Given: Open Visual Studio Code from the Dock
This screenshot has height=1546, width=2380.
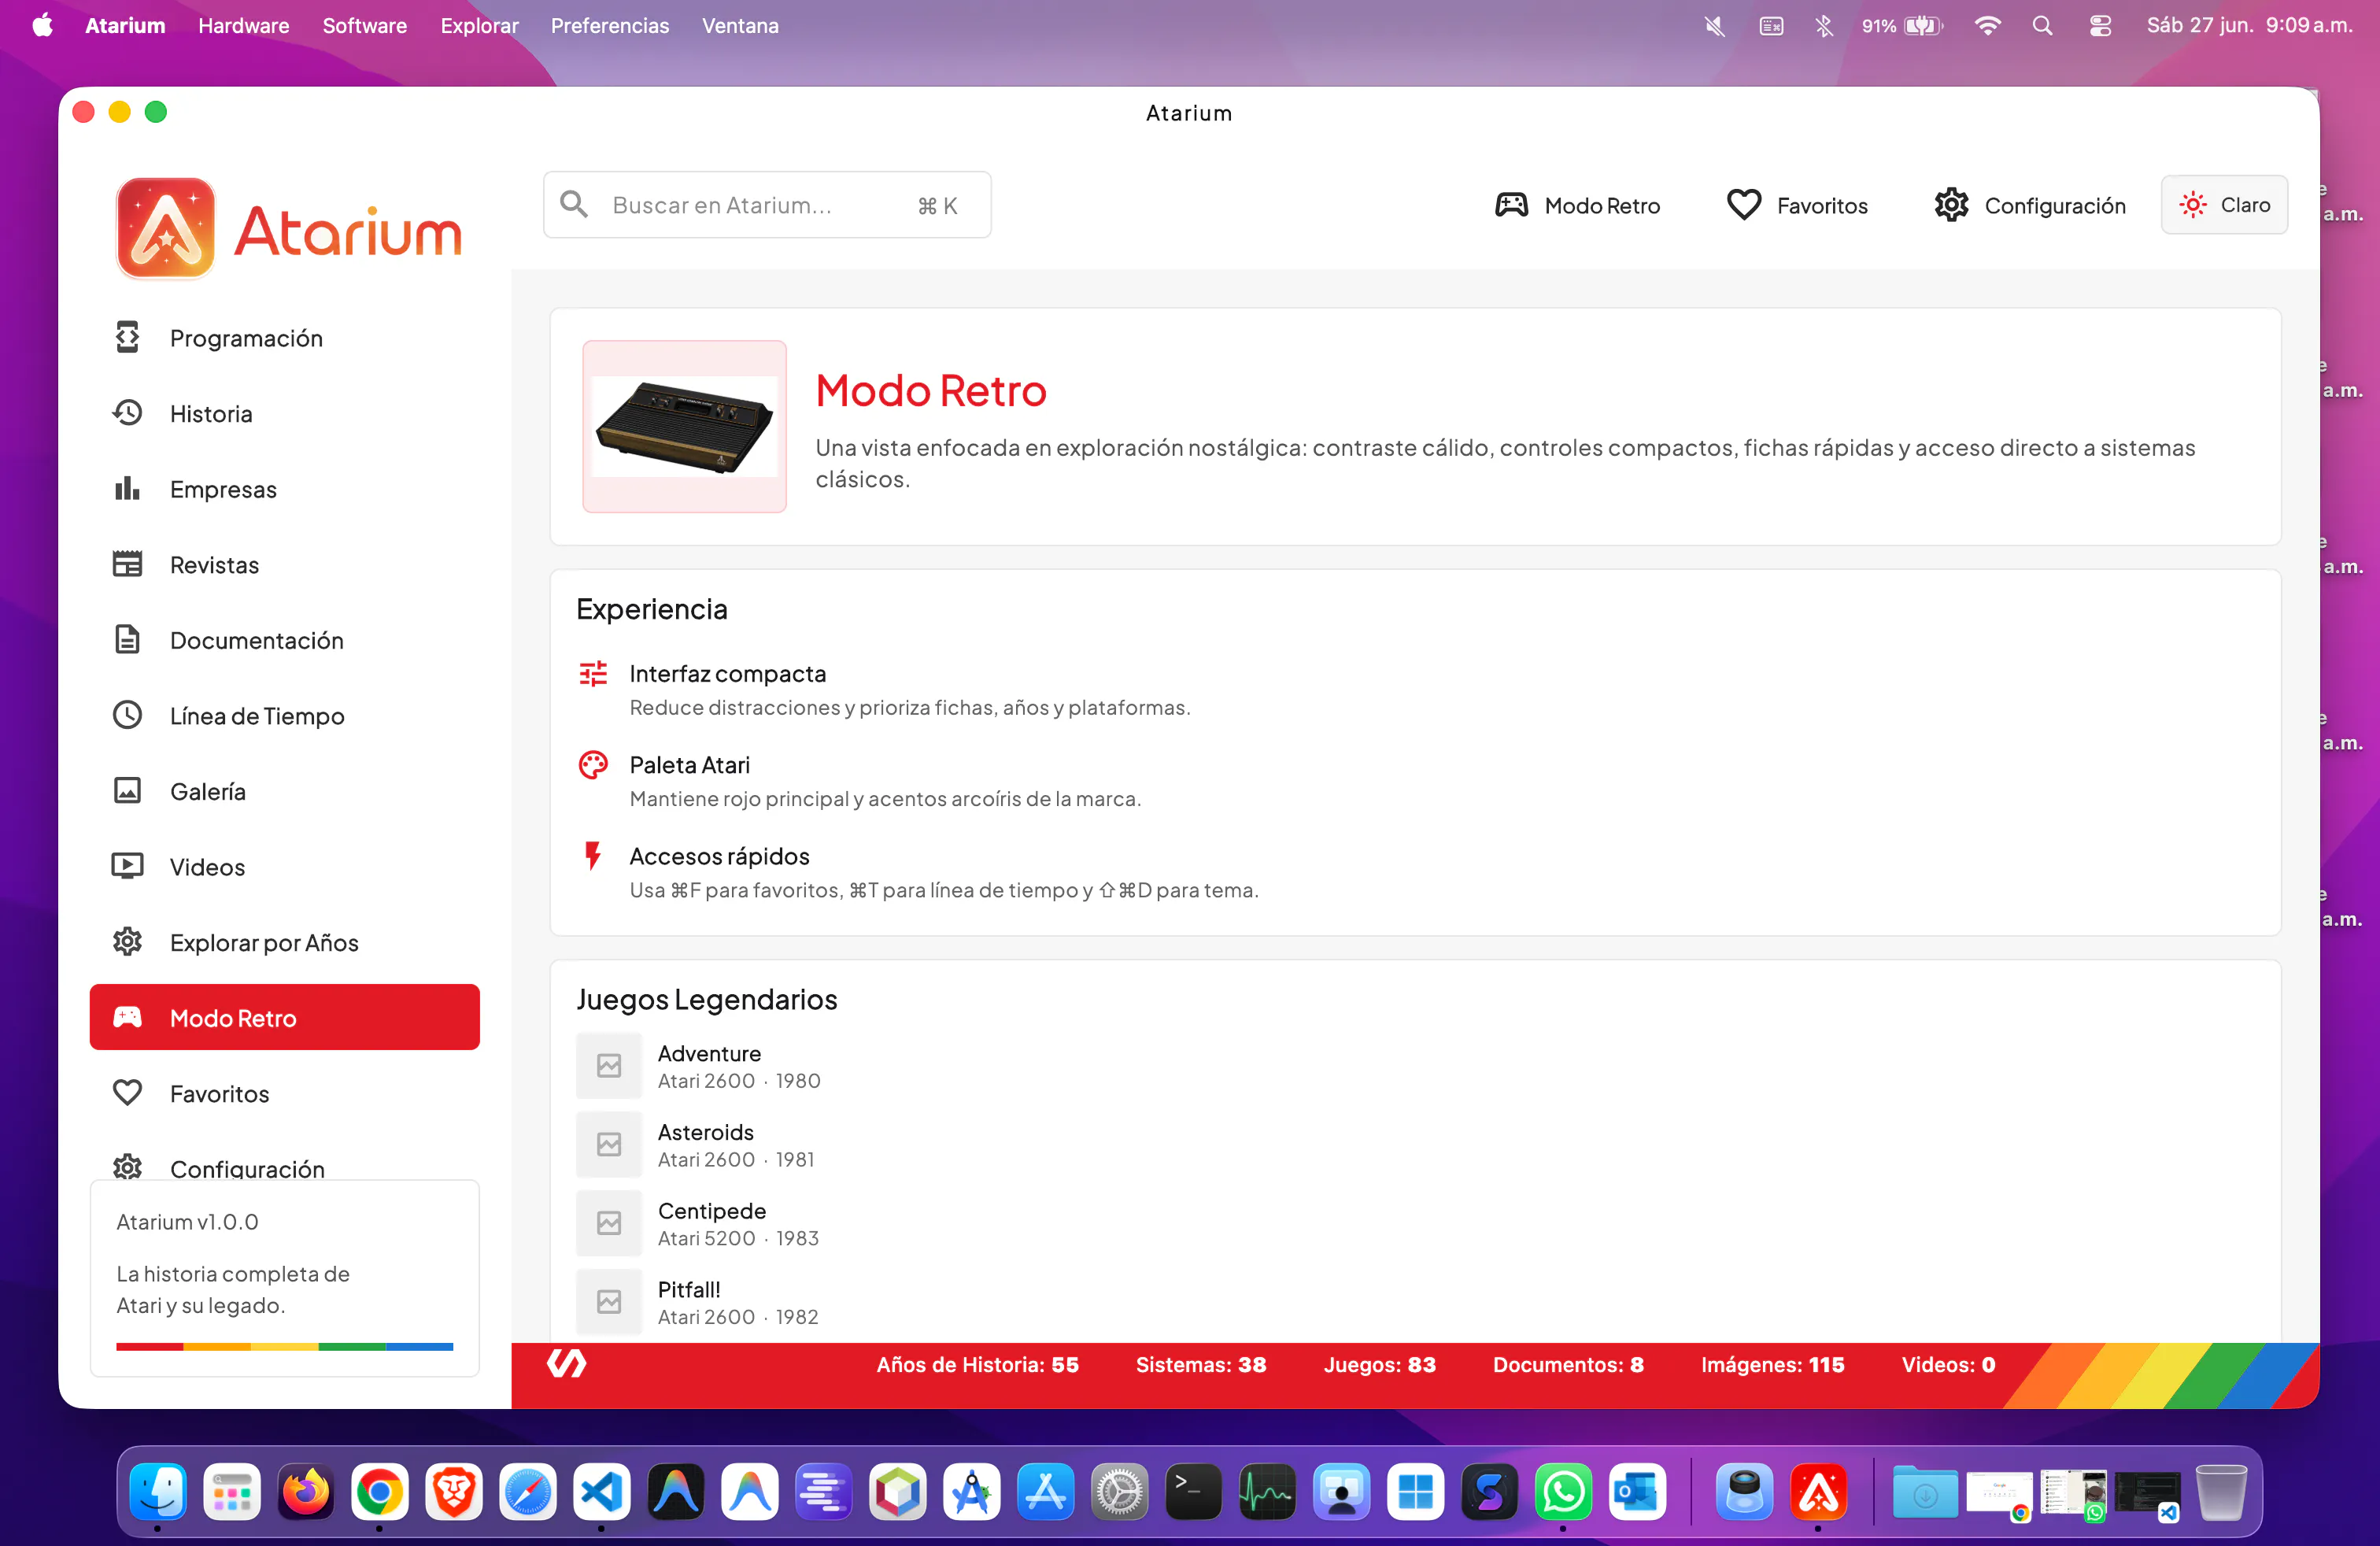Looking at the screenshot, I should coord(601,1493).
